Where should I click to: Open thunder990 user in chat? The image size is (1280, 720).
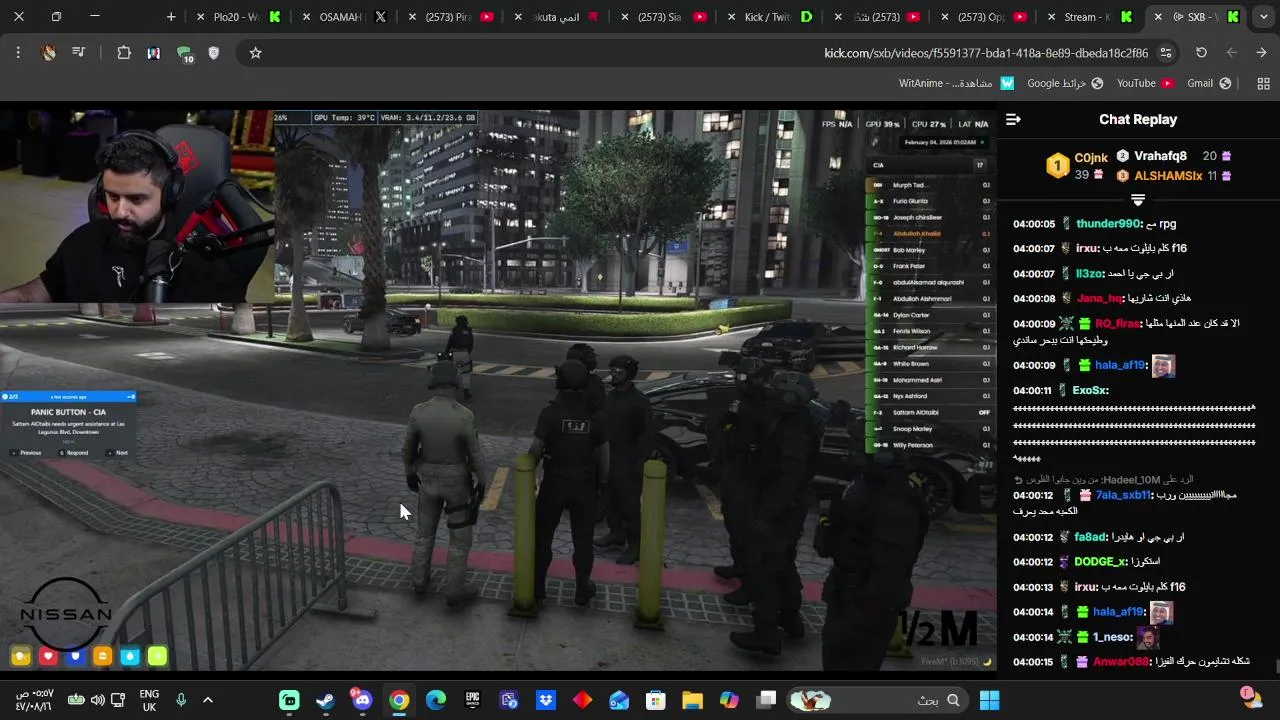point(1108,224)
